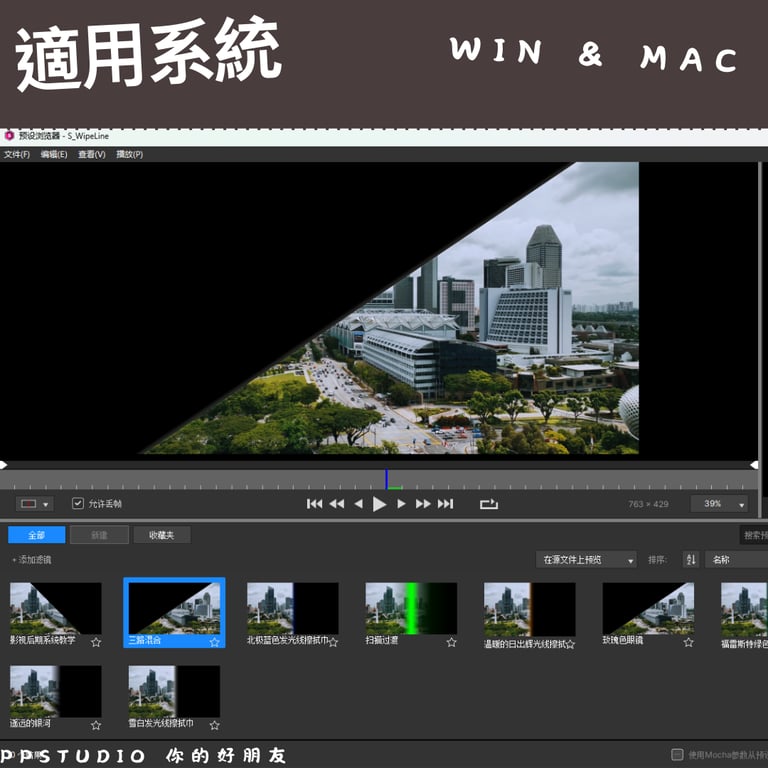Select the 遥远的银河 preset thumbnail
This screenshot has width=768, height=768.
pos(56,691)
